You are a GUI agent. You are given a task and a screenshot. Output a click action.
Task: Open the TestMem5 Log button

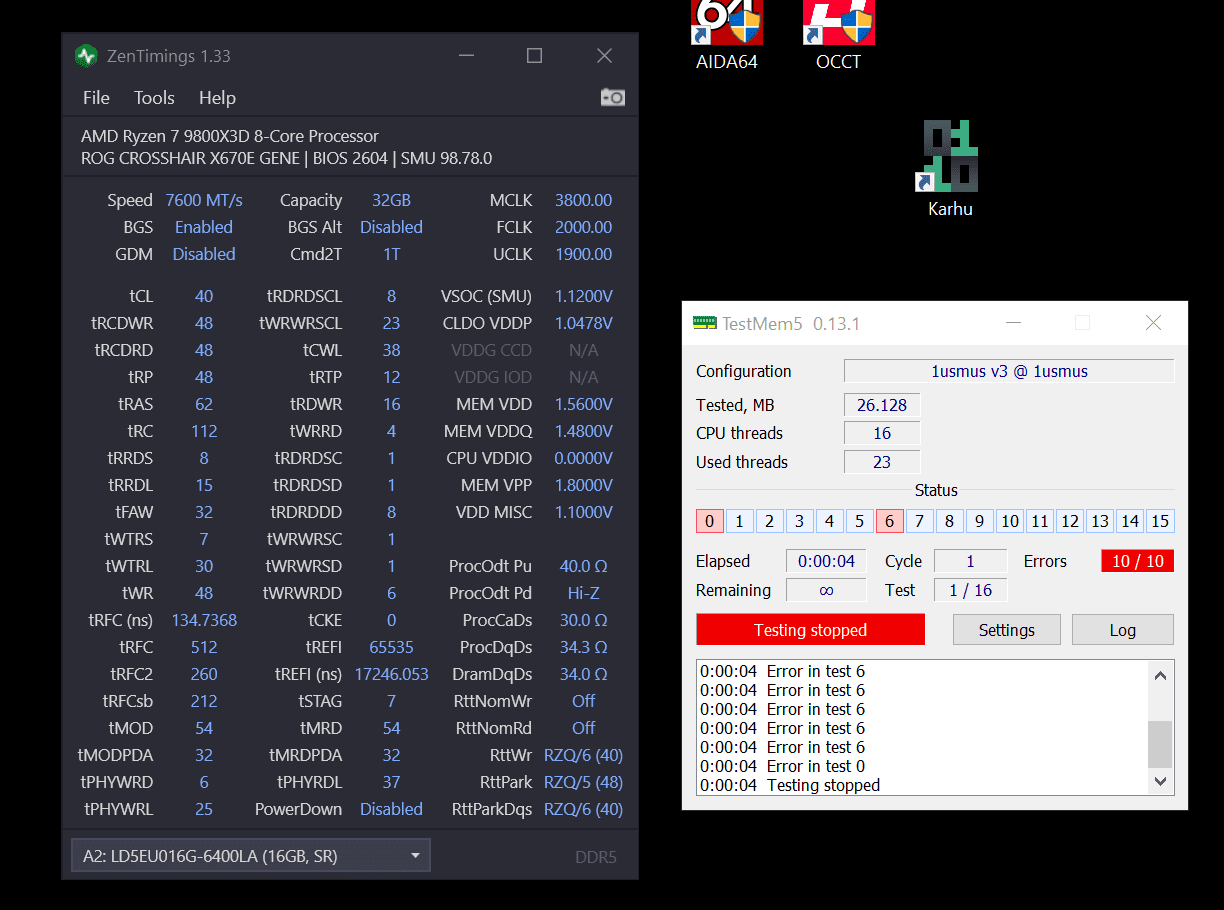pos(1122,630)
